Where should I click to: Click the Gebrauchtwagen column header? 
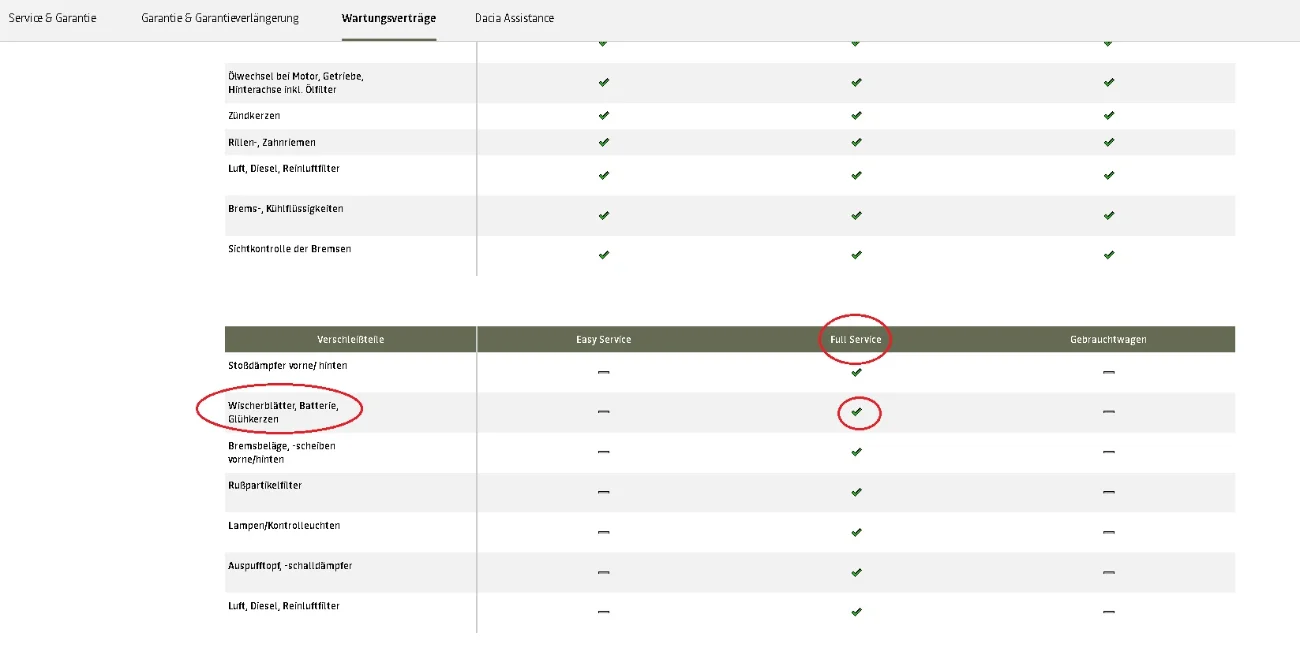[1108, 339]
